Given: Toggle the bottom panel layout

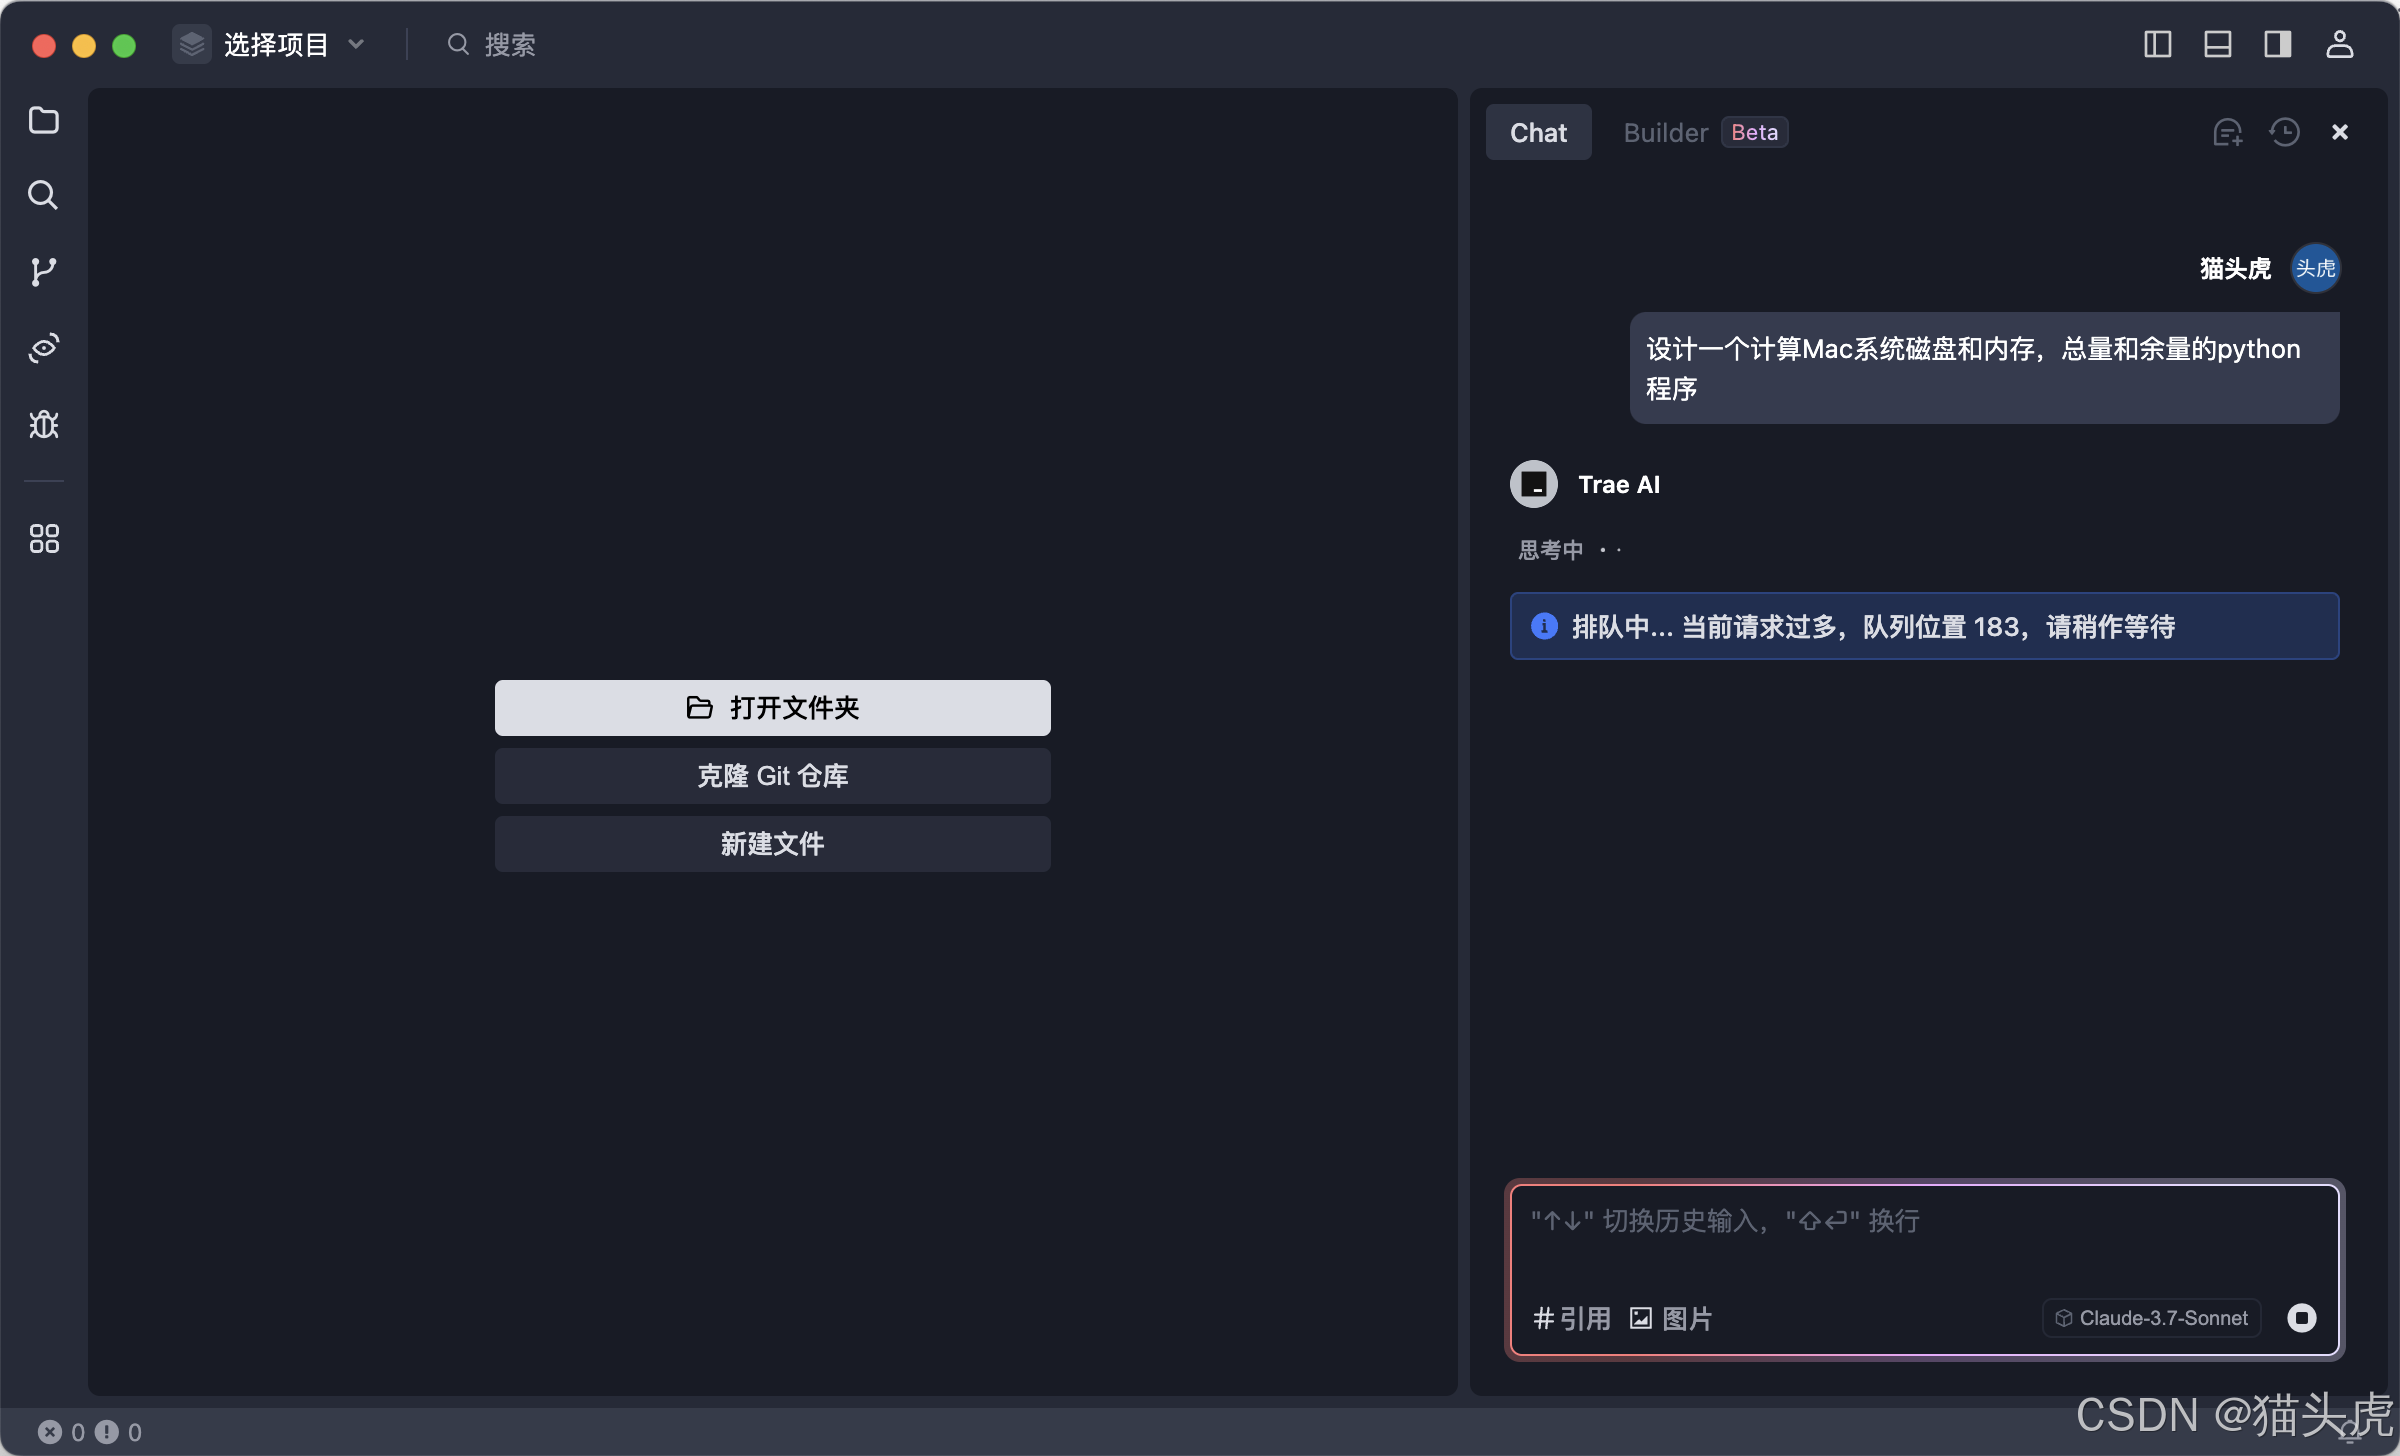Looking at the screenshot, I should tap(2217, 44).
